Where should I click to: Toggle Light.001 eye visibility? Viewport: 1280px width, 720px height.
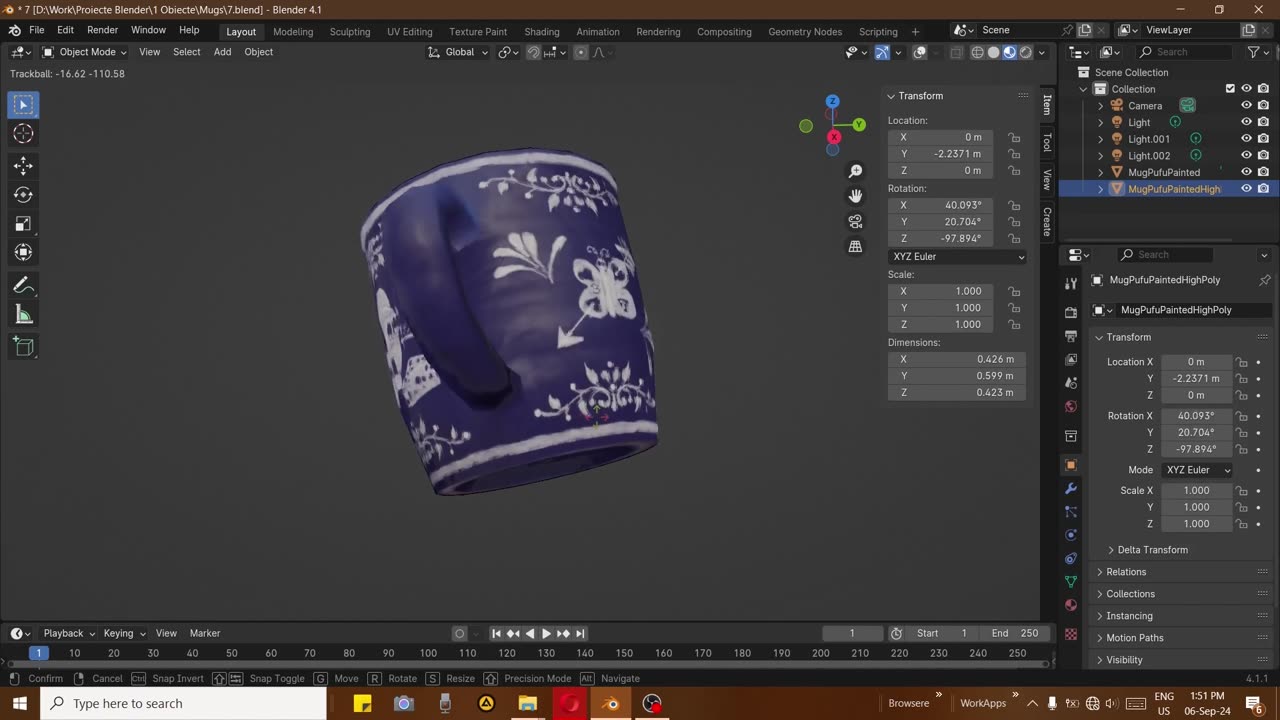1247,139
